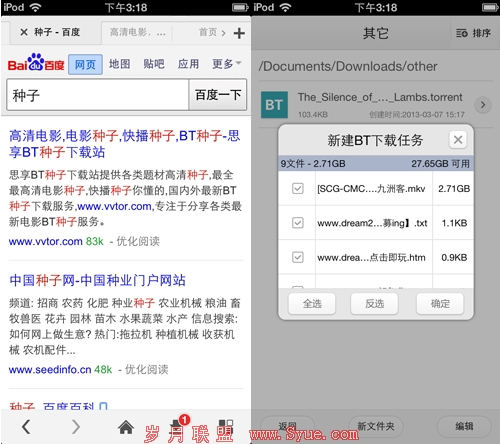The height and width of the screenshot is (444, 500).
Task: Tap the 排序 sort button
Action: coord(473,33)
